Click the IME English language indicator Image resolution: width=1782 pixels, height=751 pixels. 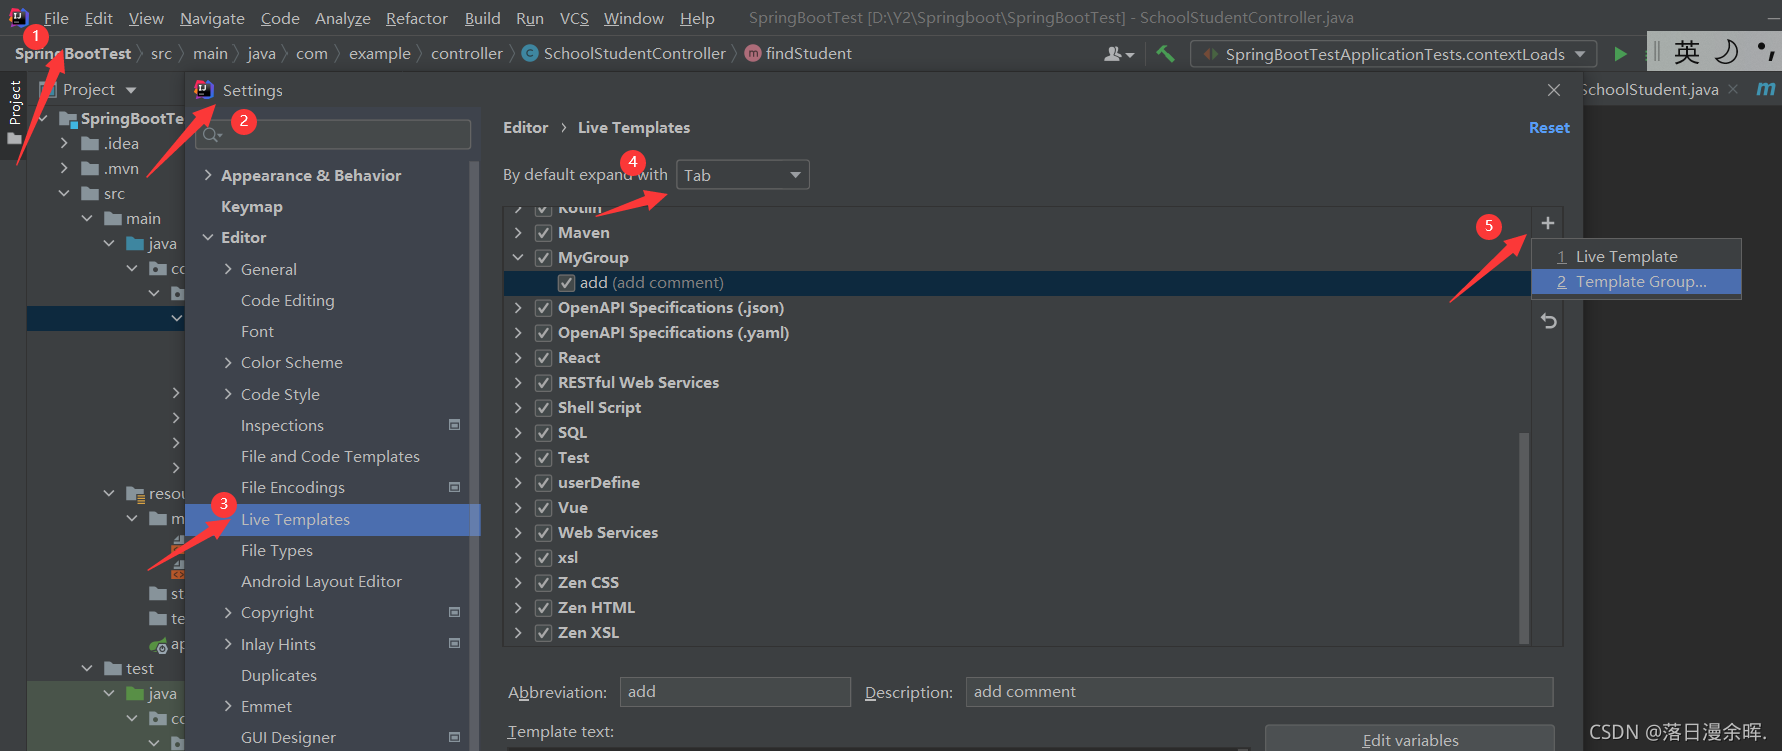coord(1687,52)
